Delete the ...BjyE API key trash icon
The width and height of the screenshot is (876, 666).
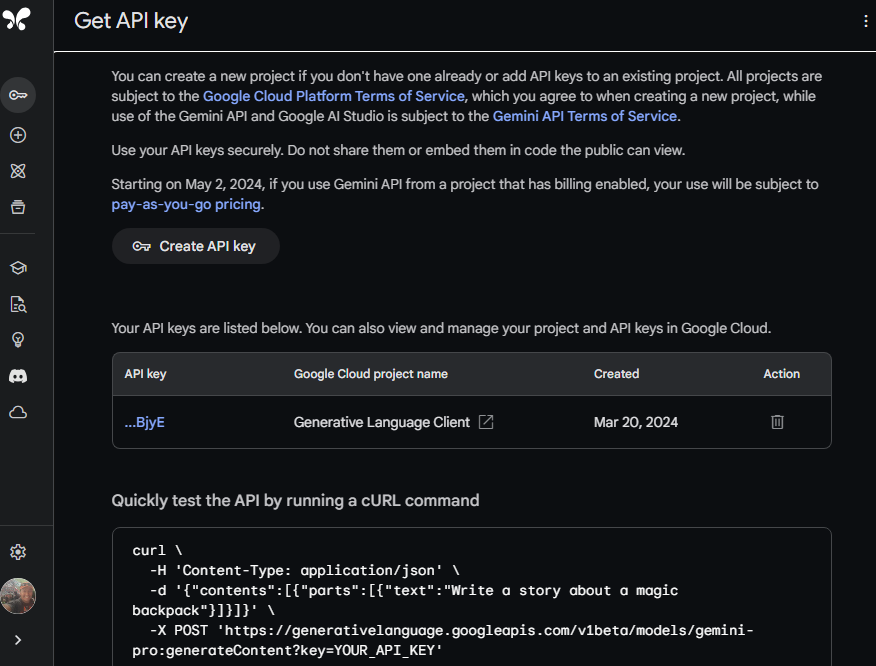pos(777,422)
